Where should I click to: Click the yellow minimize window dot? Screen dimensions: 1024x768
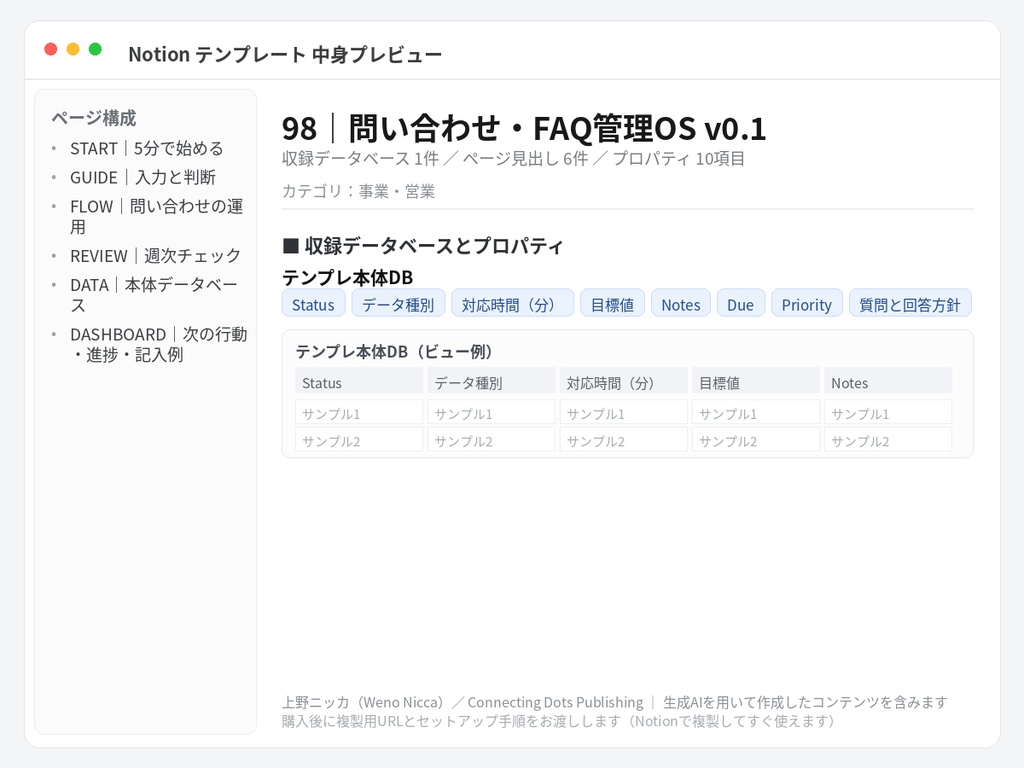point(73,49)
